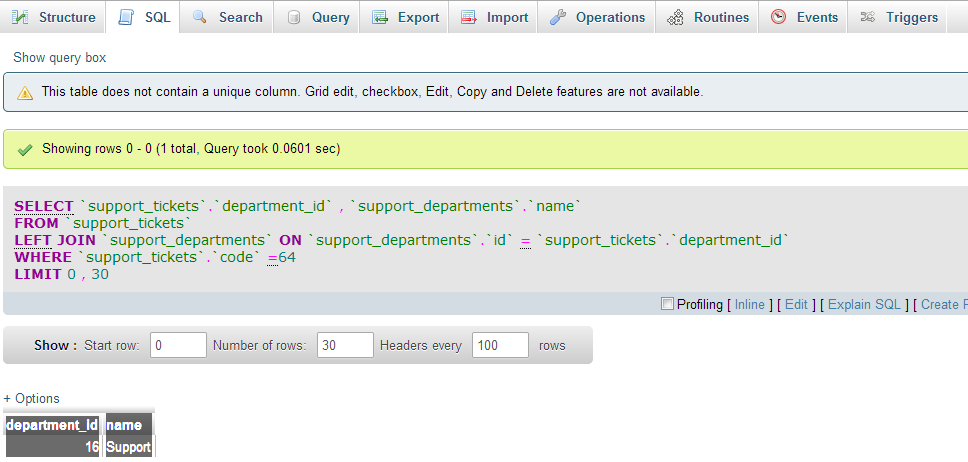The image size is (968, 462).
Task: Click the Headers every field
Action: (500, 345)
